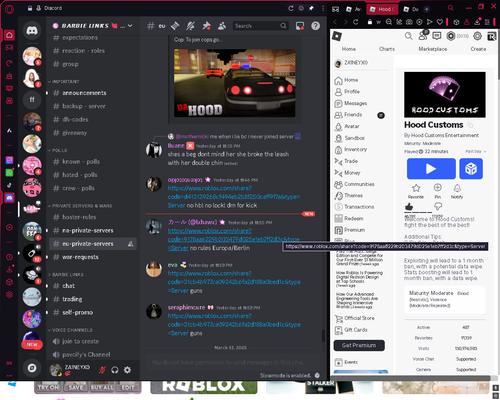Reload the Discord panel
Image resolution: width=500 pixels, height=400 pixels.
click(x=291, y=8)
